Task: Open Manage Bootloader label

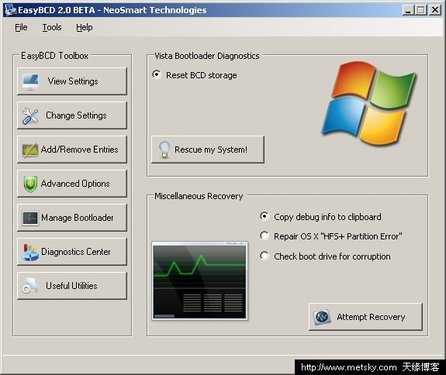Action: (x=77, y=218)
